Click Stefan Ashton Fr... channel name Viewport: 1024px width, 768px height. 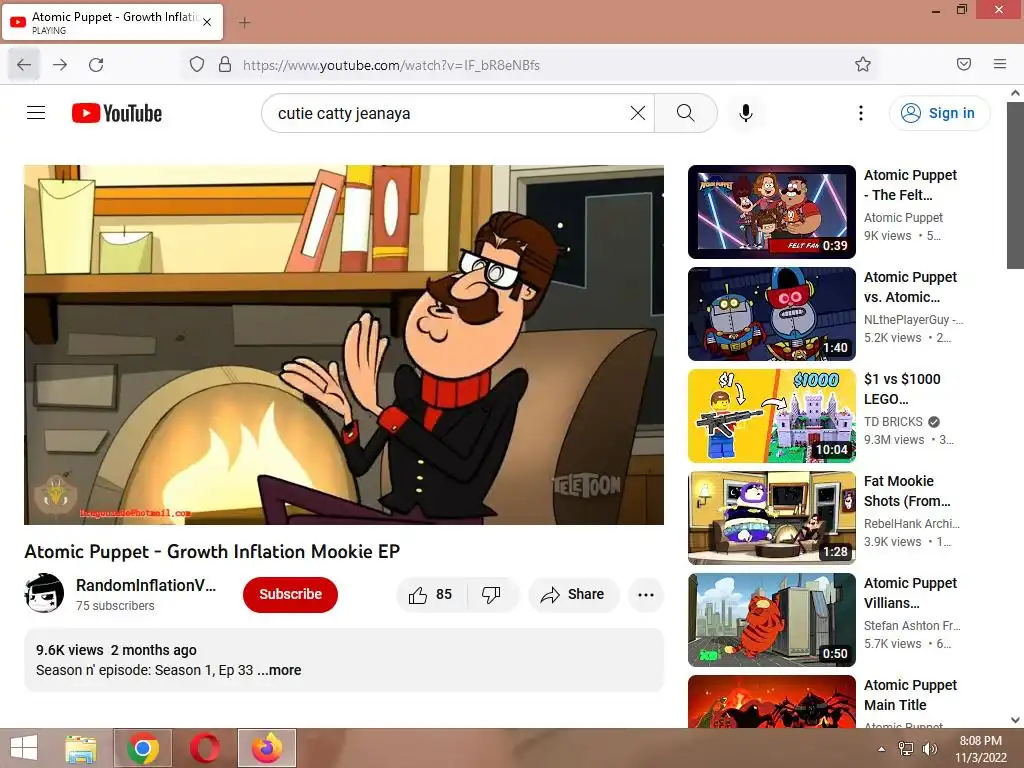click(x=912, y=626)
